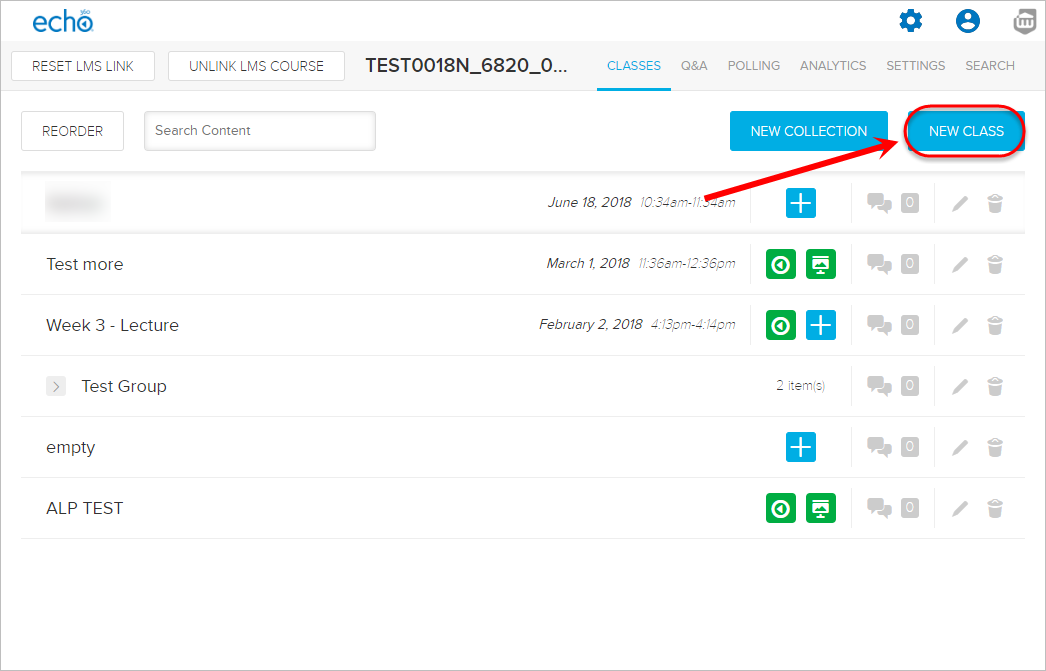Image resolution: width=1046 pixels, height=671 pixels.
Task: Expand the Test Group collection chevron
Action: [x=56, y=386]
